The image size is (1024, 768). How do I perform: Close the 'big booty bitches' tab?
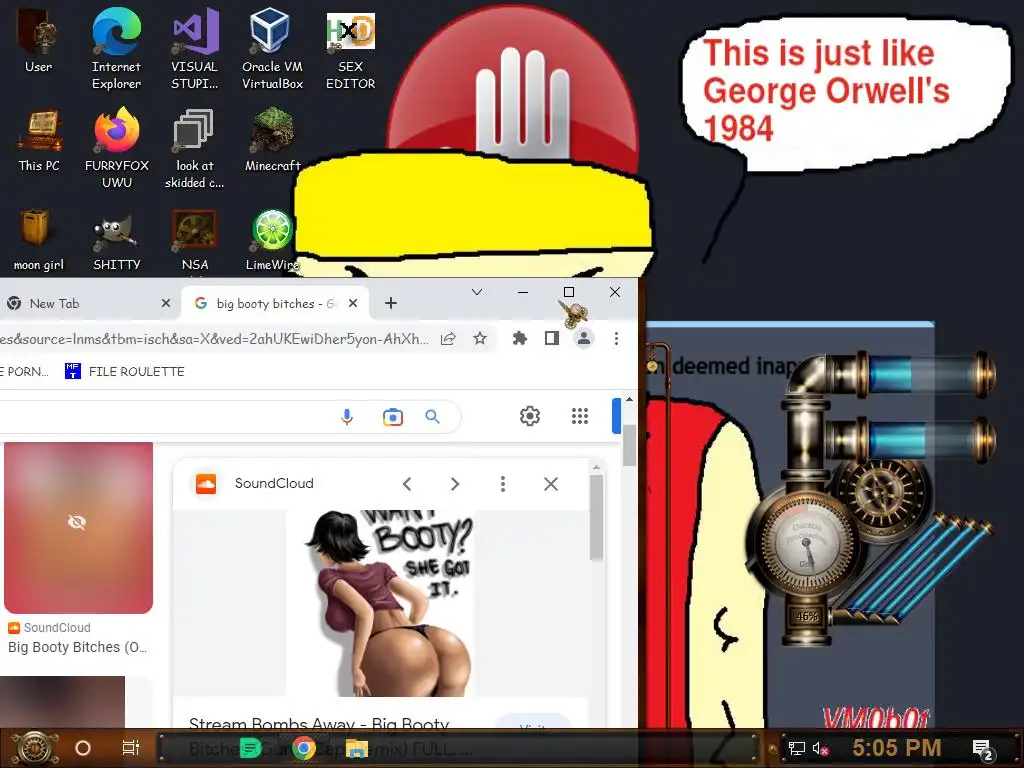pyautogui.click(x=353, y=304)
